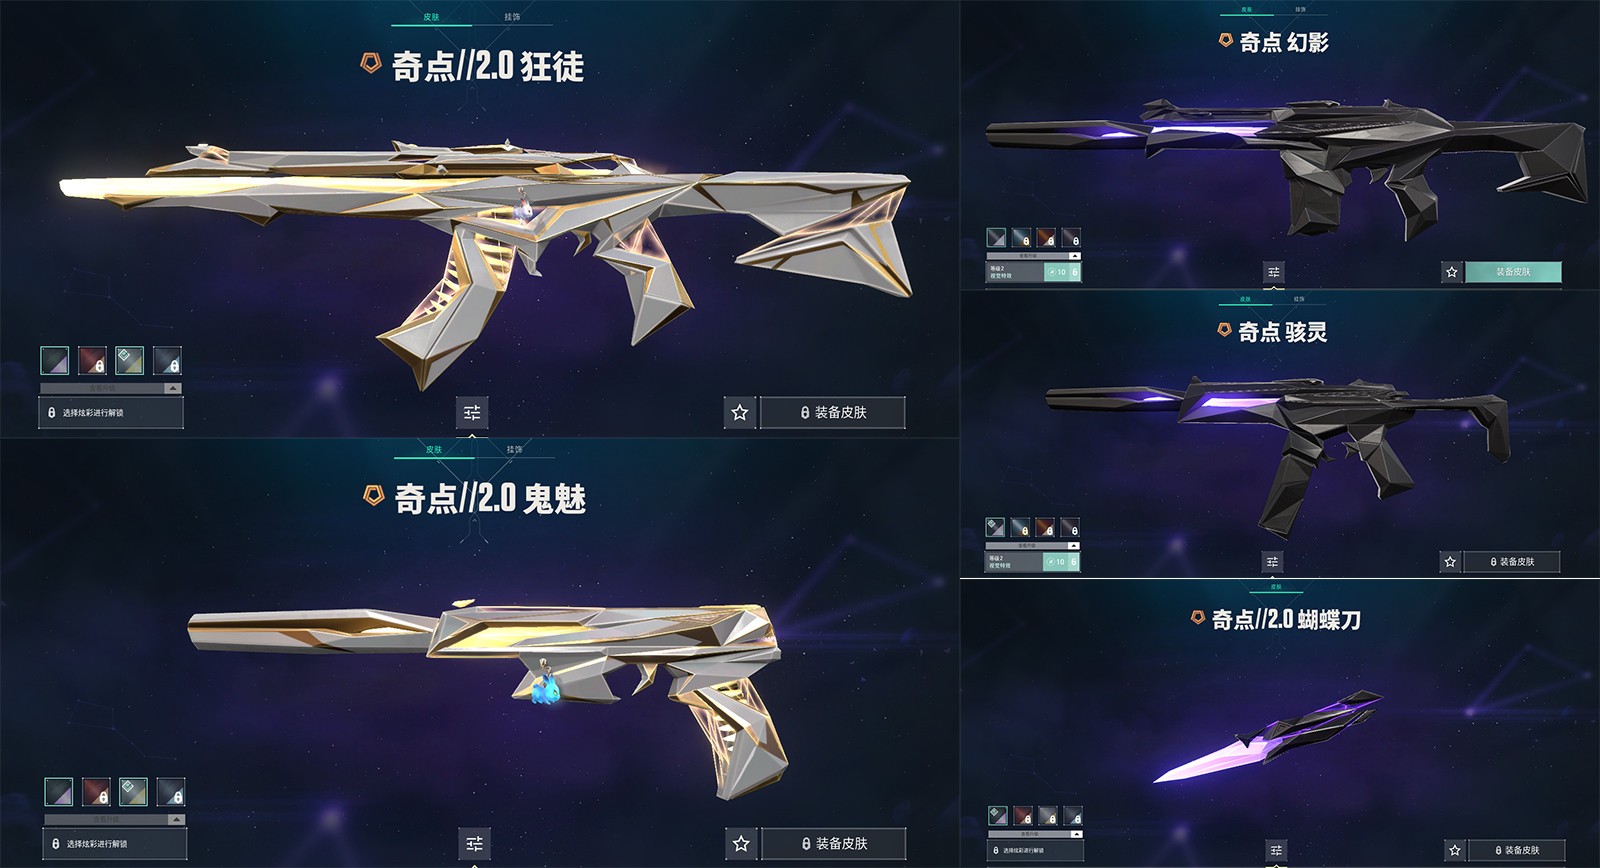The image size is (1600, 868).
Task: Favorite the 奇点//2.0 狂徒 skin with the star icon
Action: (x=740, y=412)
